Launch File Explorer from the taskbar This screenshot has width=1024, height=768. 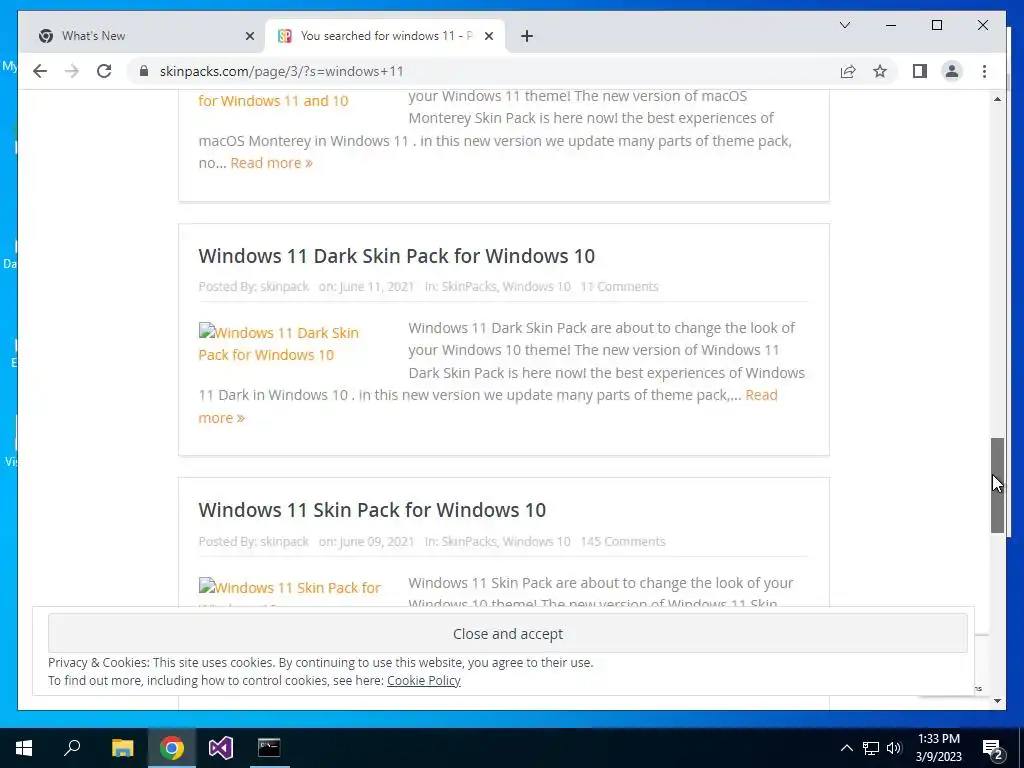coord(122,748)
